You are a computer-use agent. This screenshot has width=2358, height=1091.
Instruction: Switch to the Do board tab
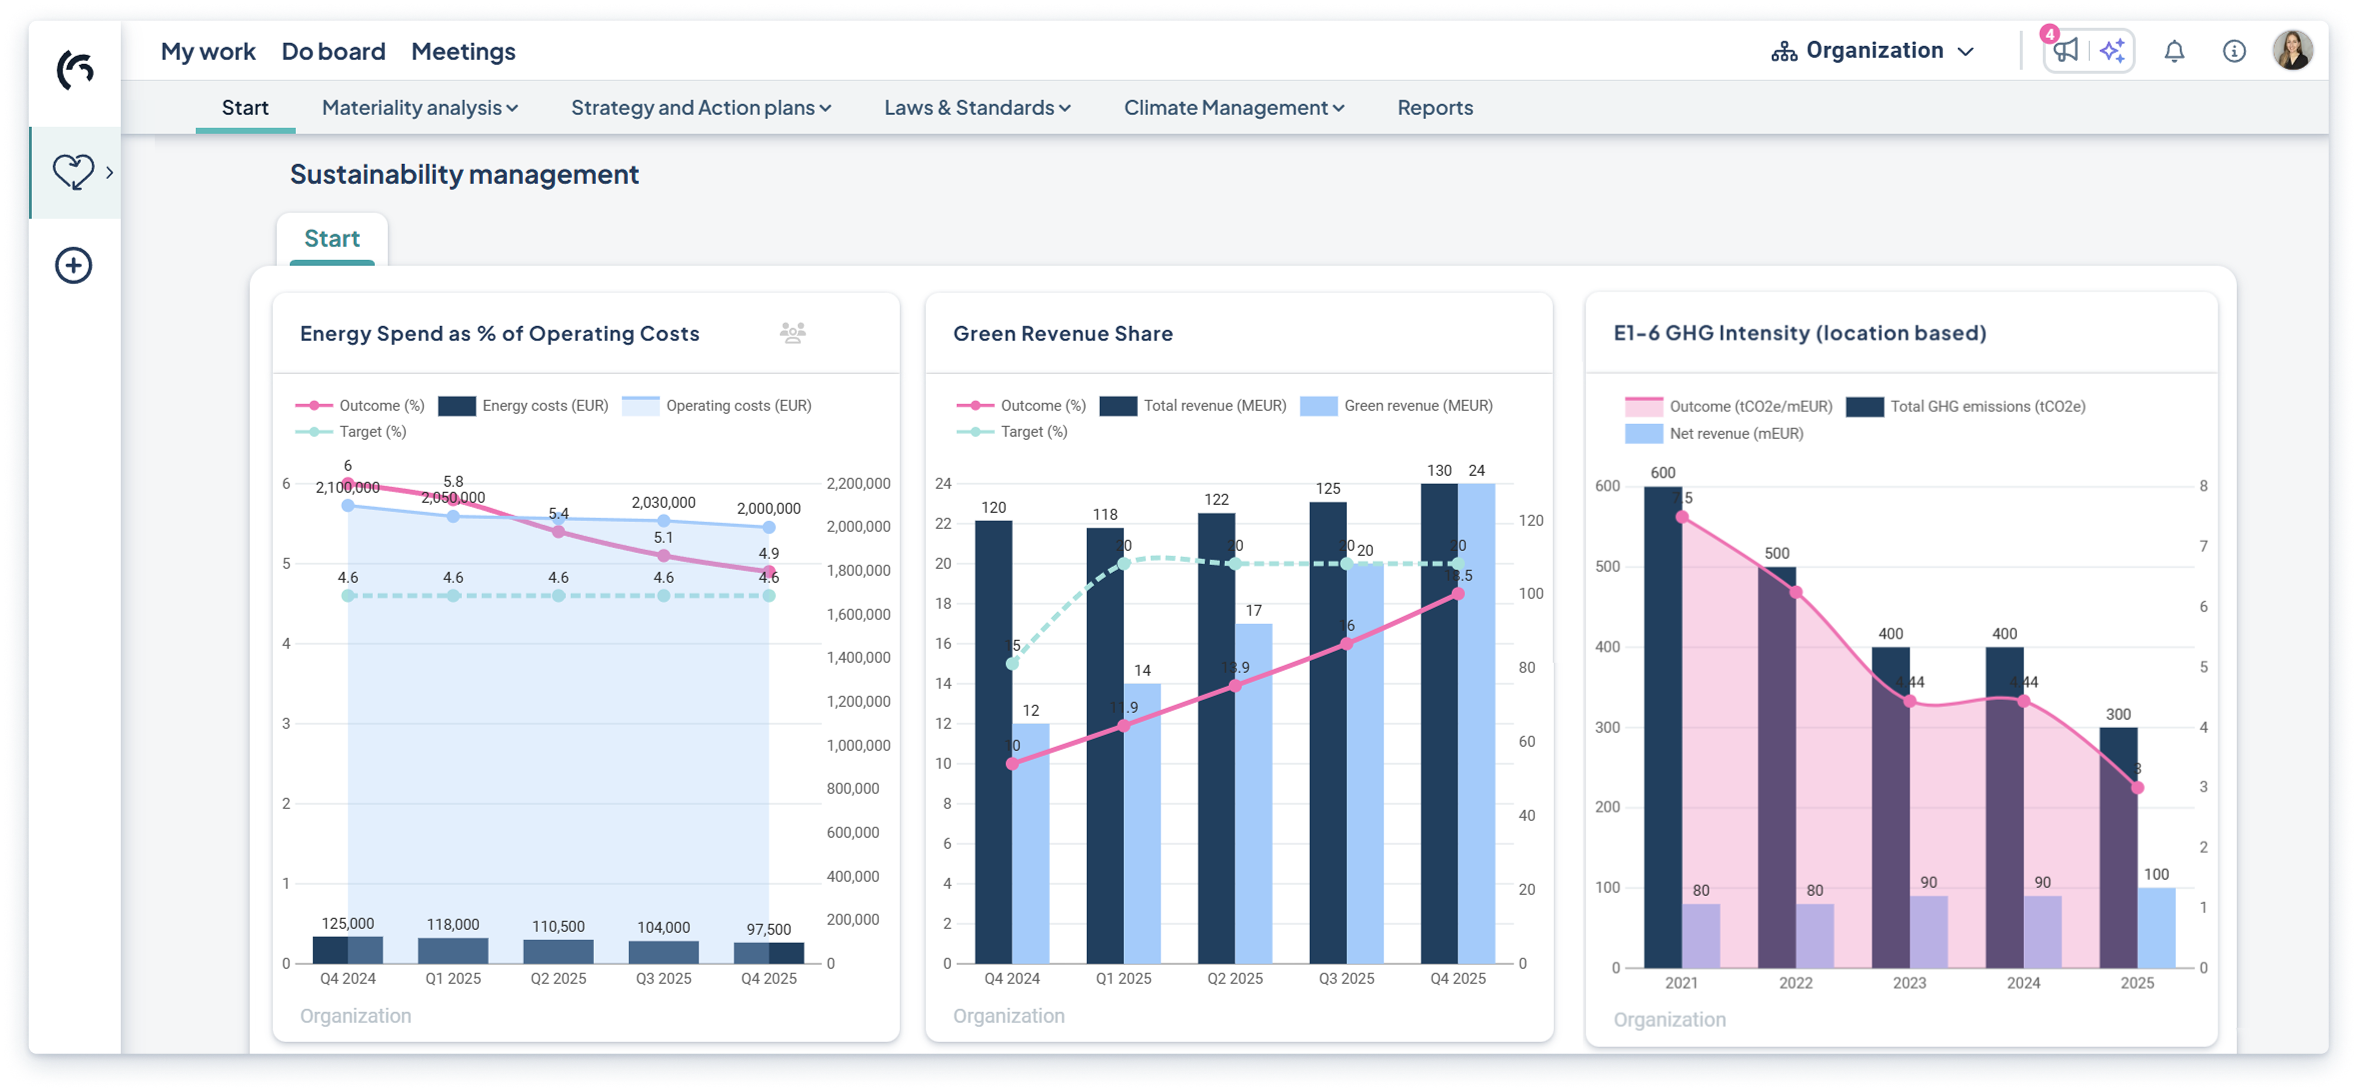[x=333, y=51]
